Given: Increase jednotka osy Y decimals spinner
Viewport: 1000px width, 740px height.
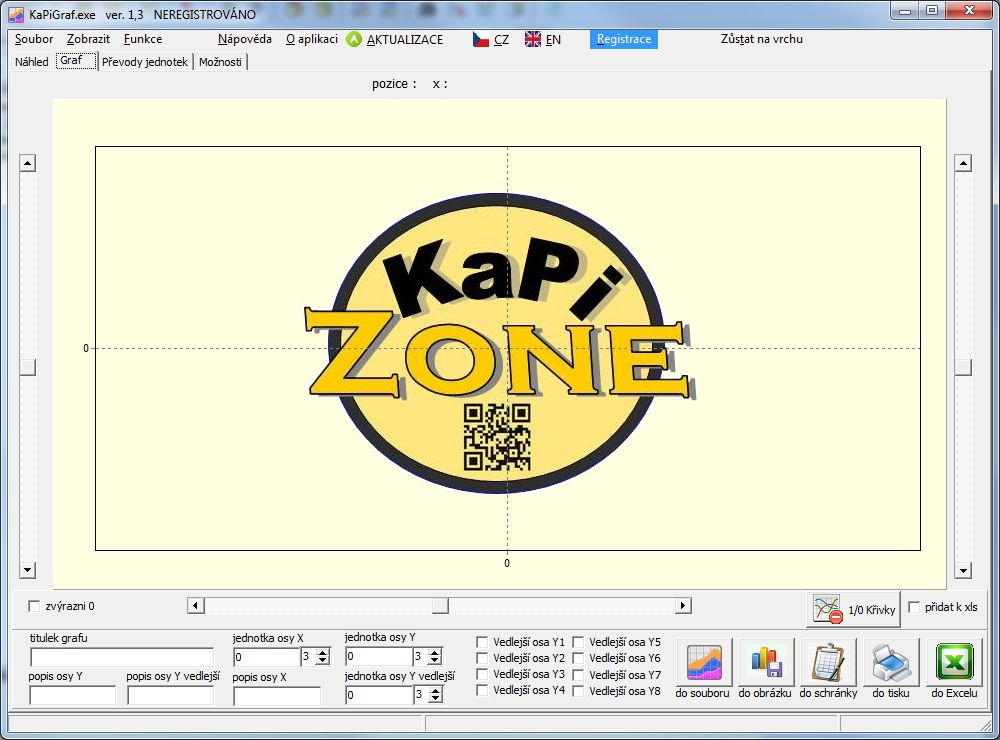Looking at the screenshot, I should [435, 652].
